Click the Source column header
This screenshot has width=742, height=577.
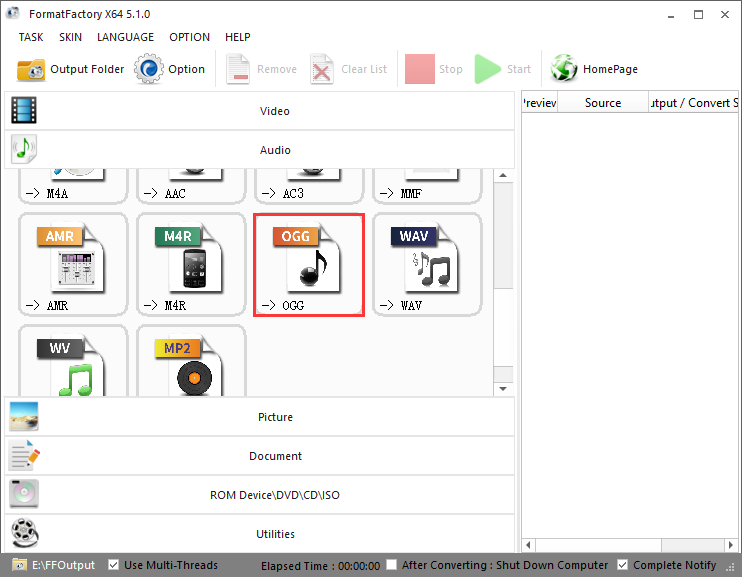(603, 103)
